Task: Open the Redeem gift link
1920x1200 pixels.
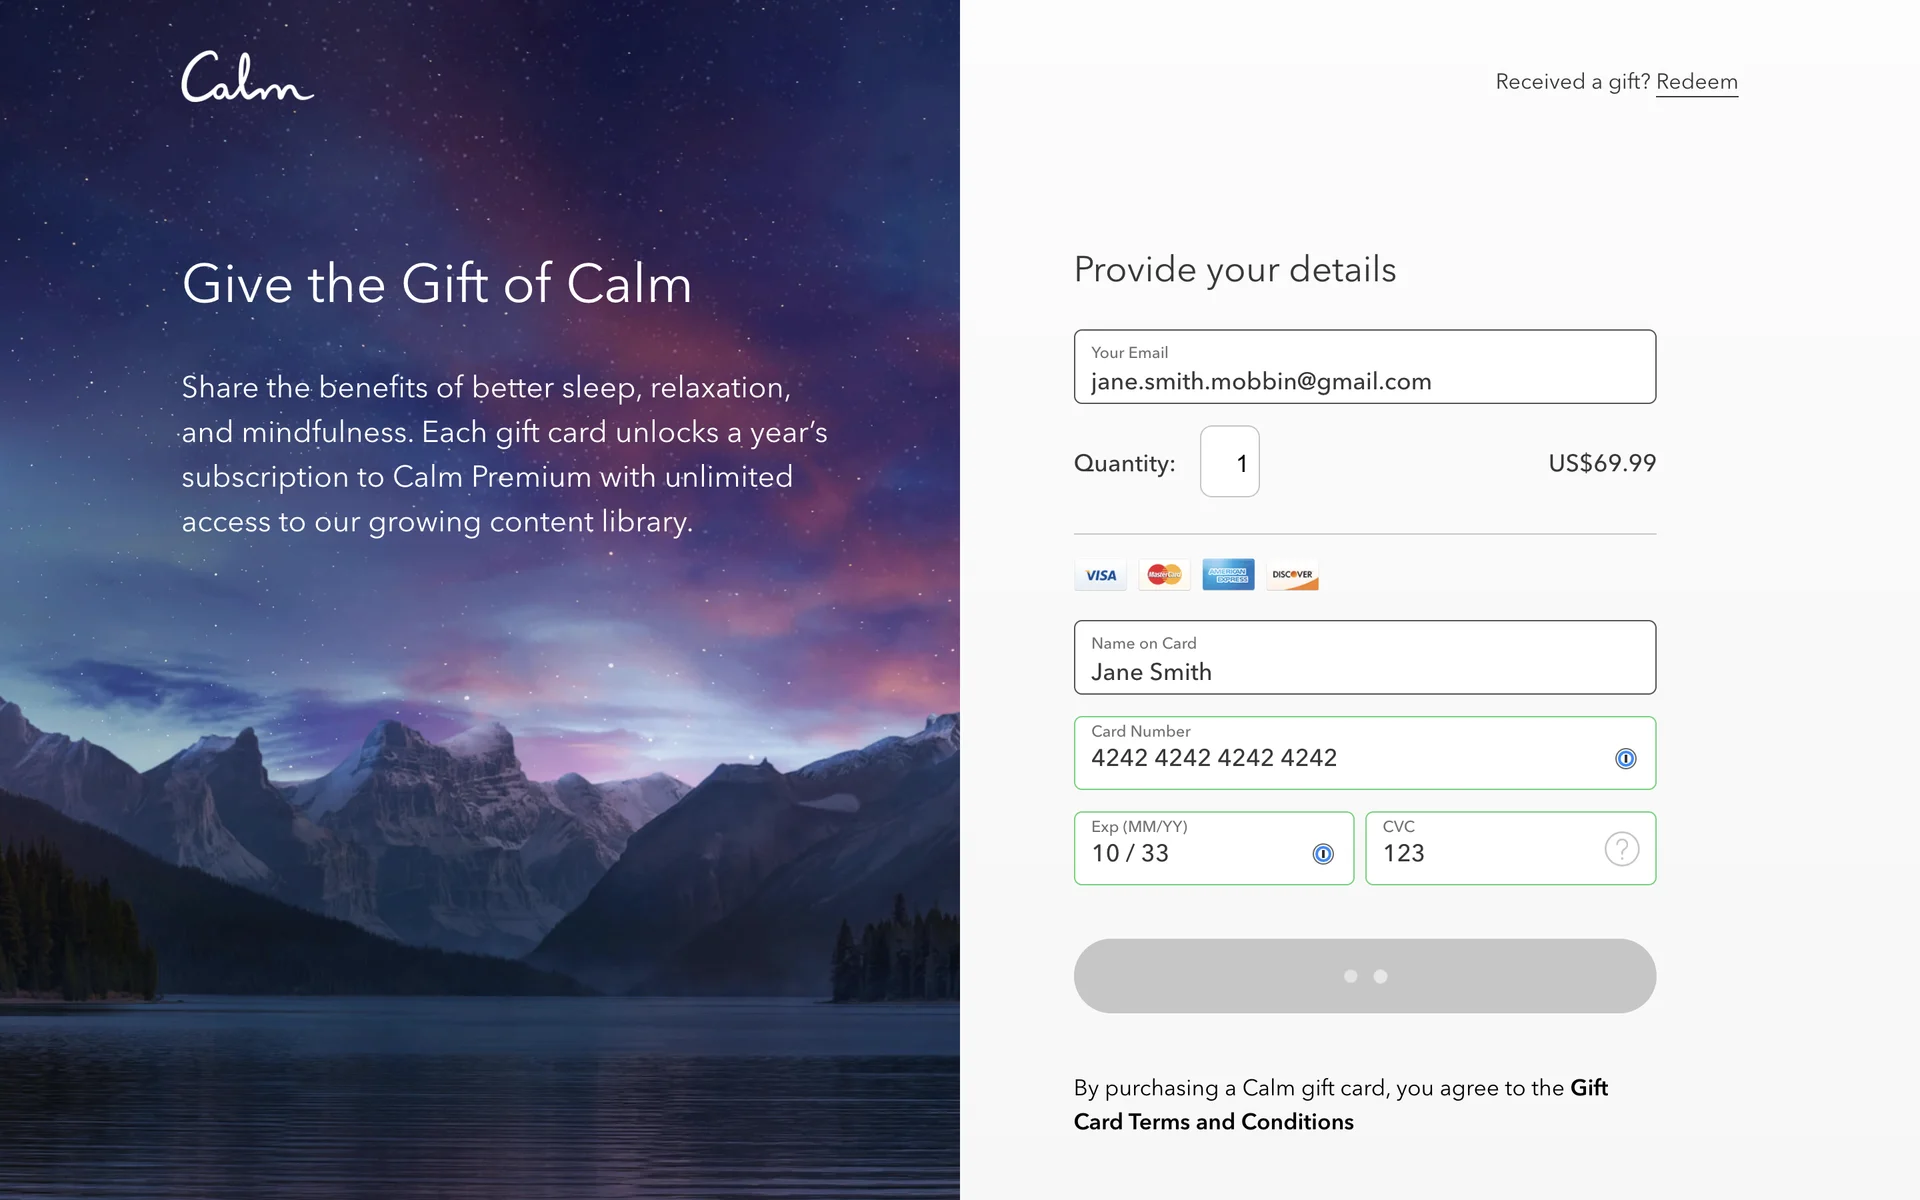Action: click(x=1696, y=82)
